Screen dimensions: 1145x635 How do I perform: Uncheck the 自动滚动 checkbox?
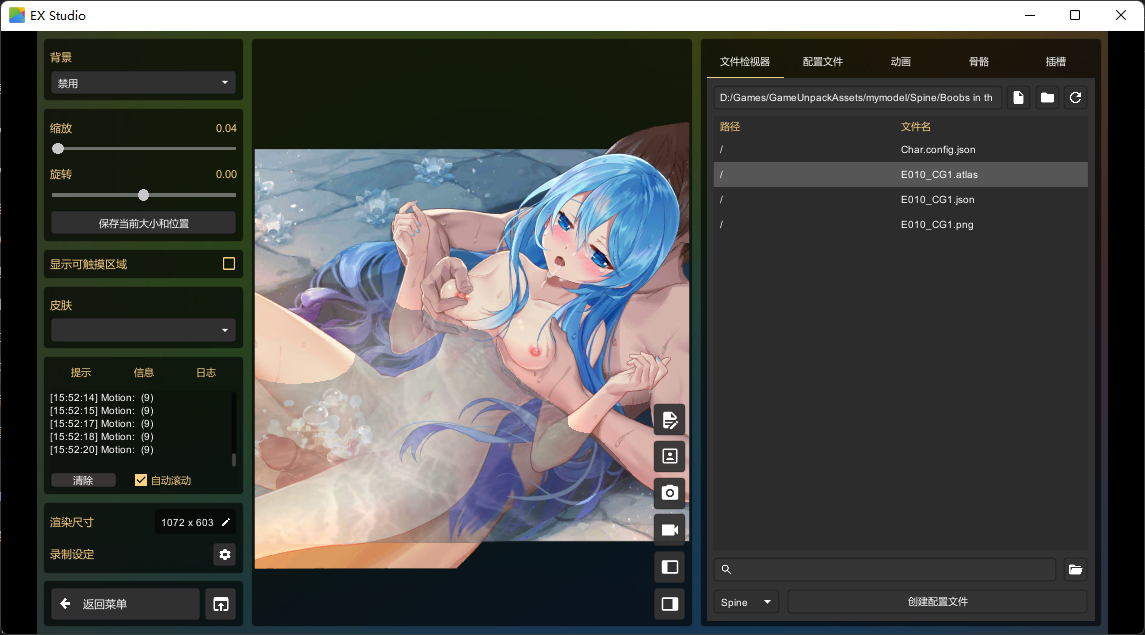(x=141, y=480)
